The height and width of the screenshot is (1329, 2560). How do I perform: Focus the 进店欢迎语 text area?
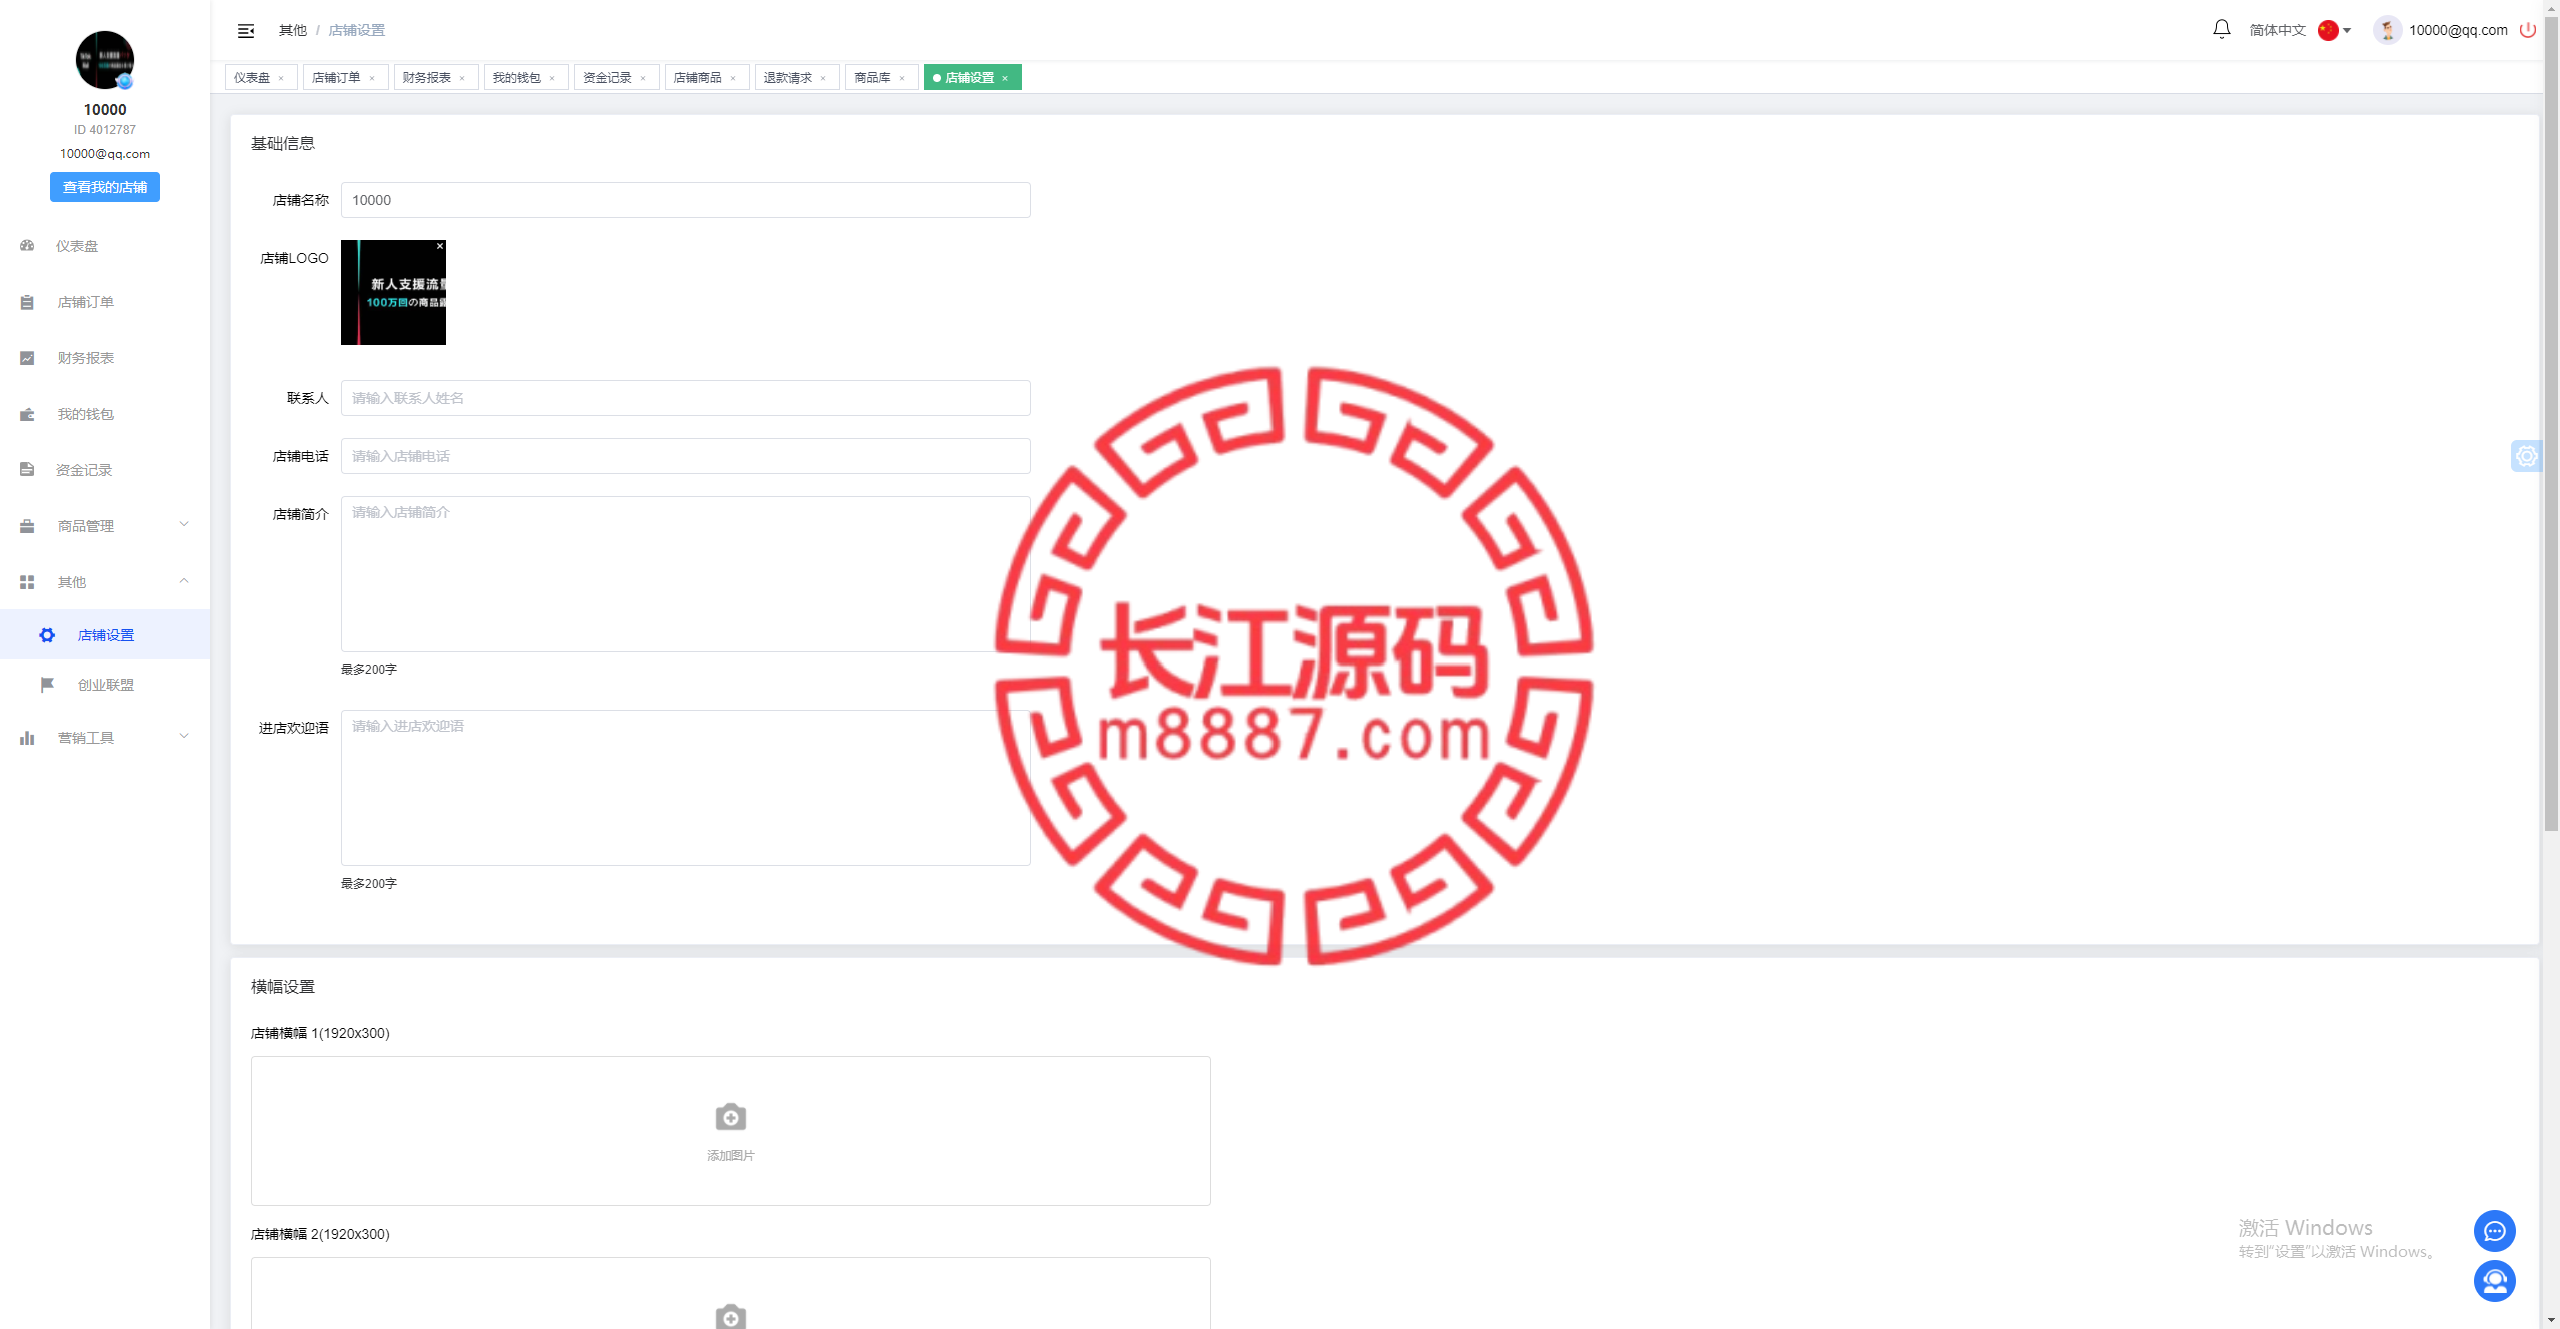pos(686,788)
